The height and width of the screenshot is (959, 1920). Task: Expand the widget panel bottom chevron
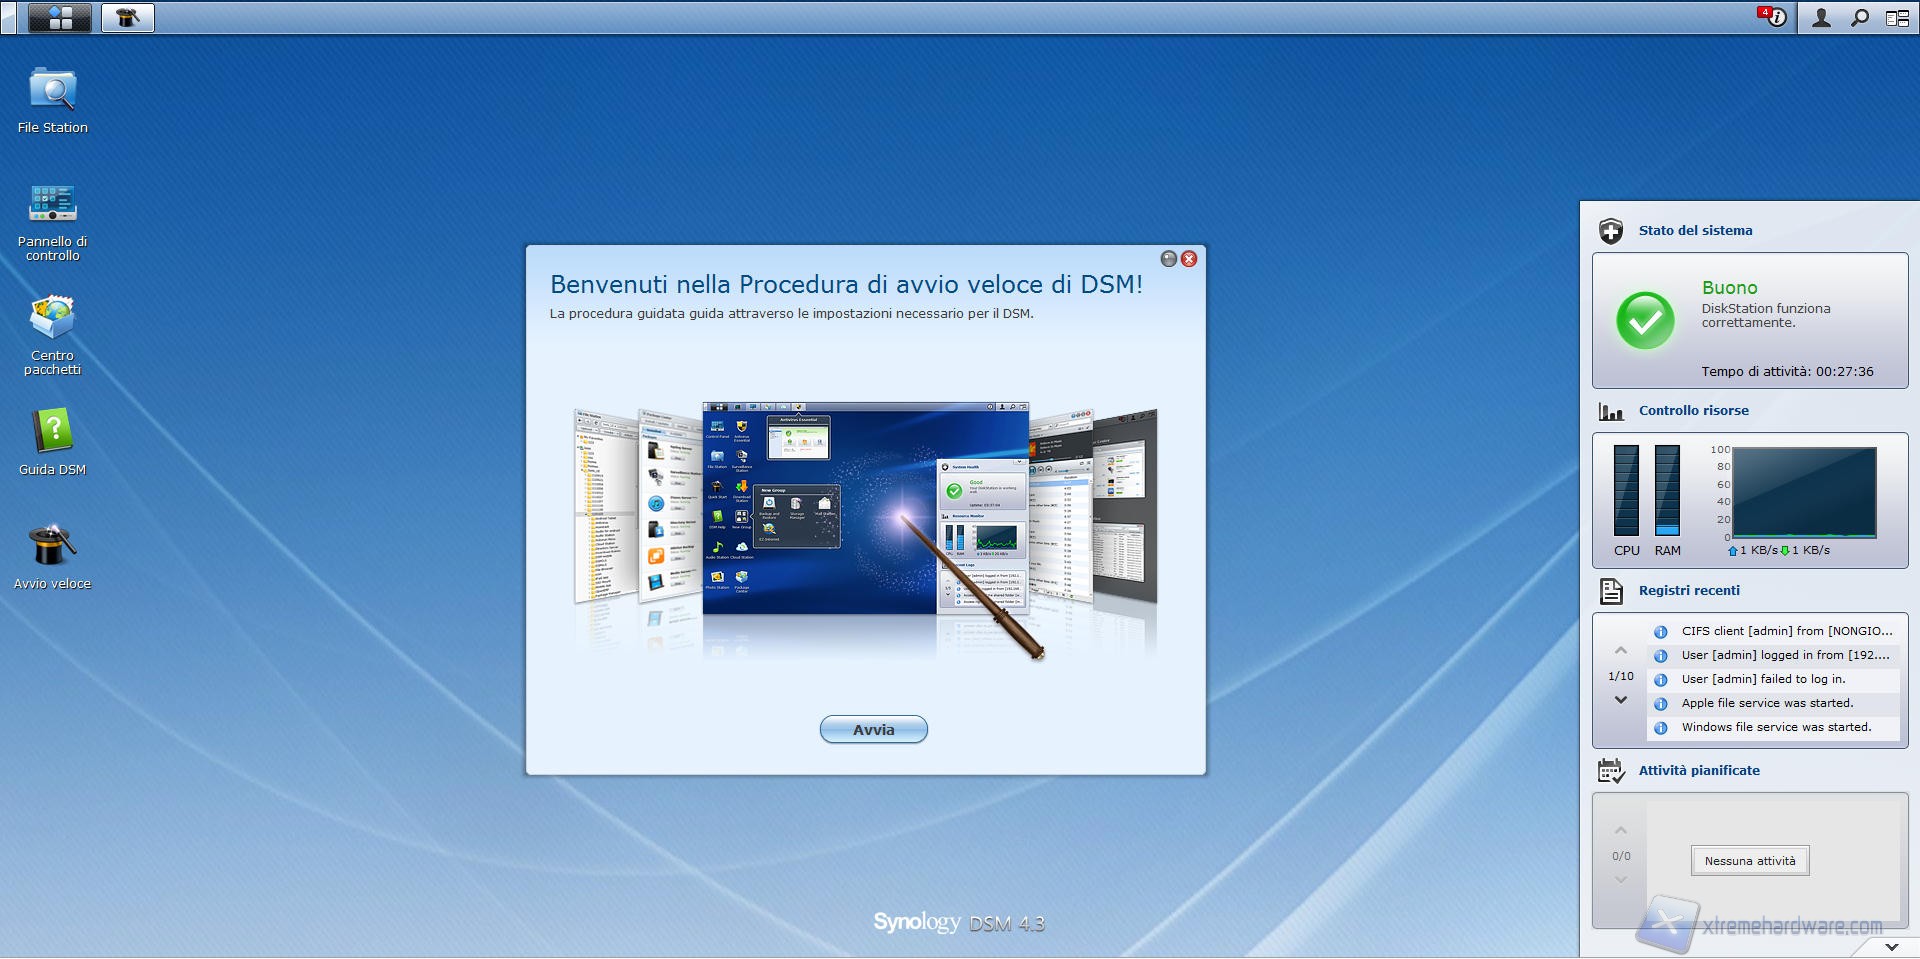pos(1891,946)
